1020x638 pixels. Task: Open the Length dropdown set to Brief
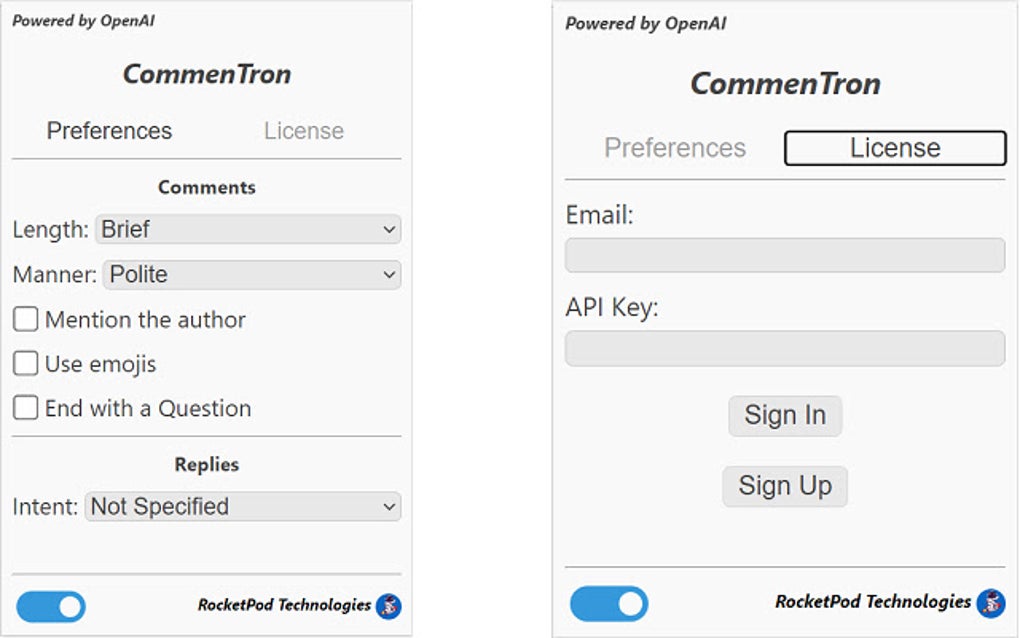[x=247, y=229]
